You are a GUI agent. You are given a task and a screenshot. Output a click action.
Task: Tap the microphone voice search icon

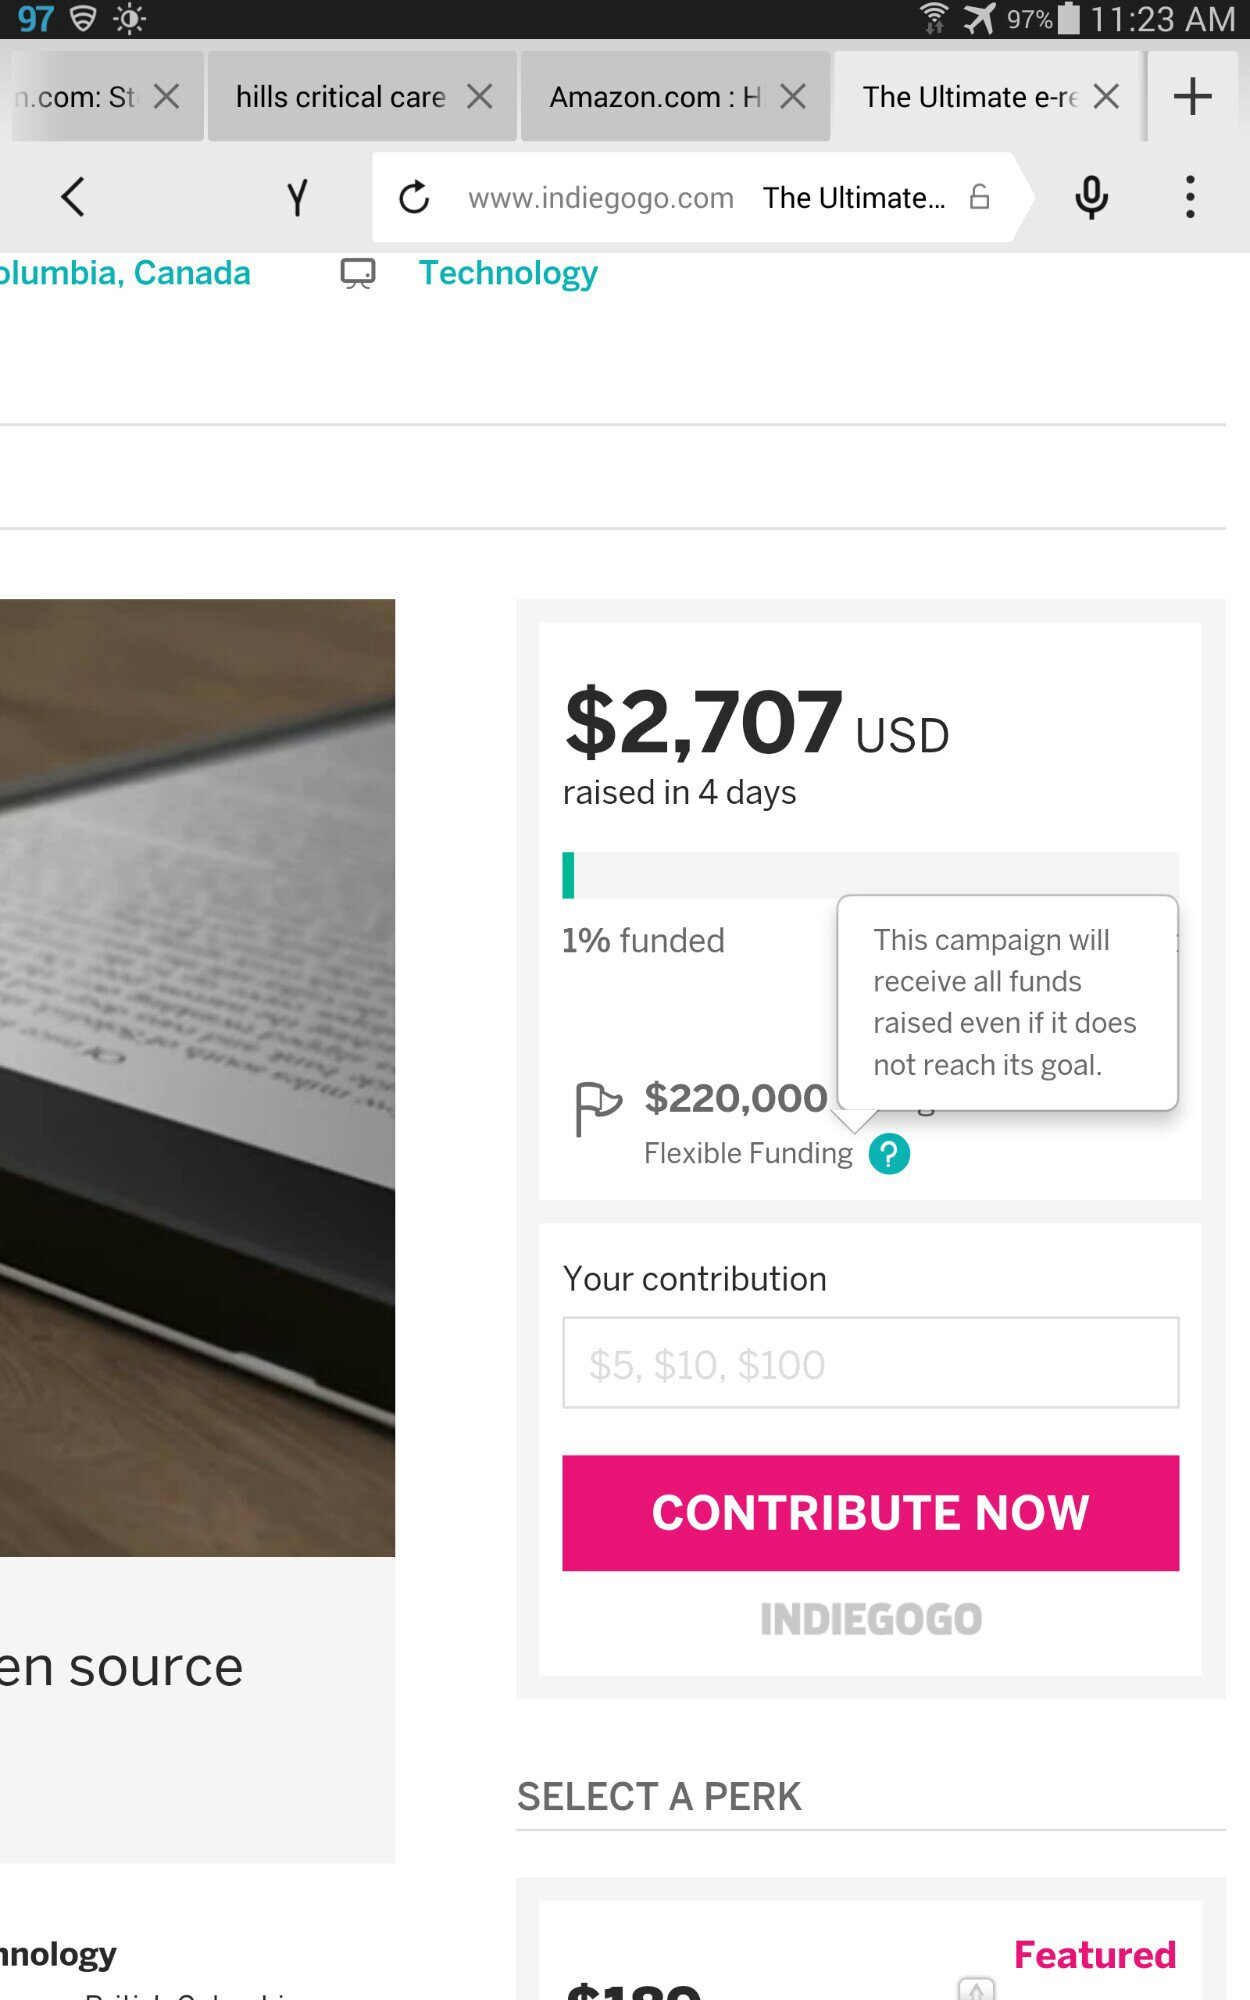[x=1091, y=197]
